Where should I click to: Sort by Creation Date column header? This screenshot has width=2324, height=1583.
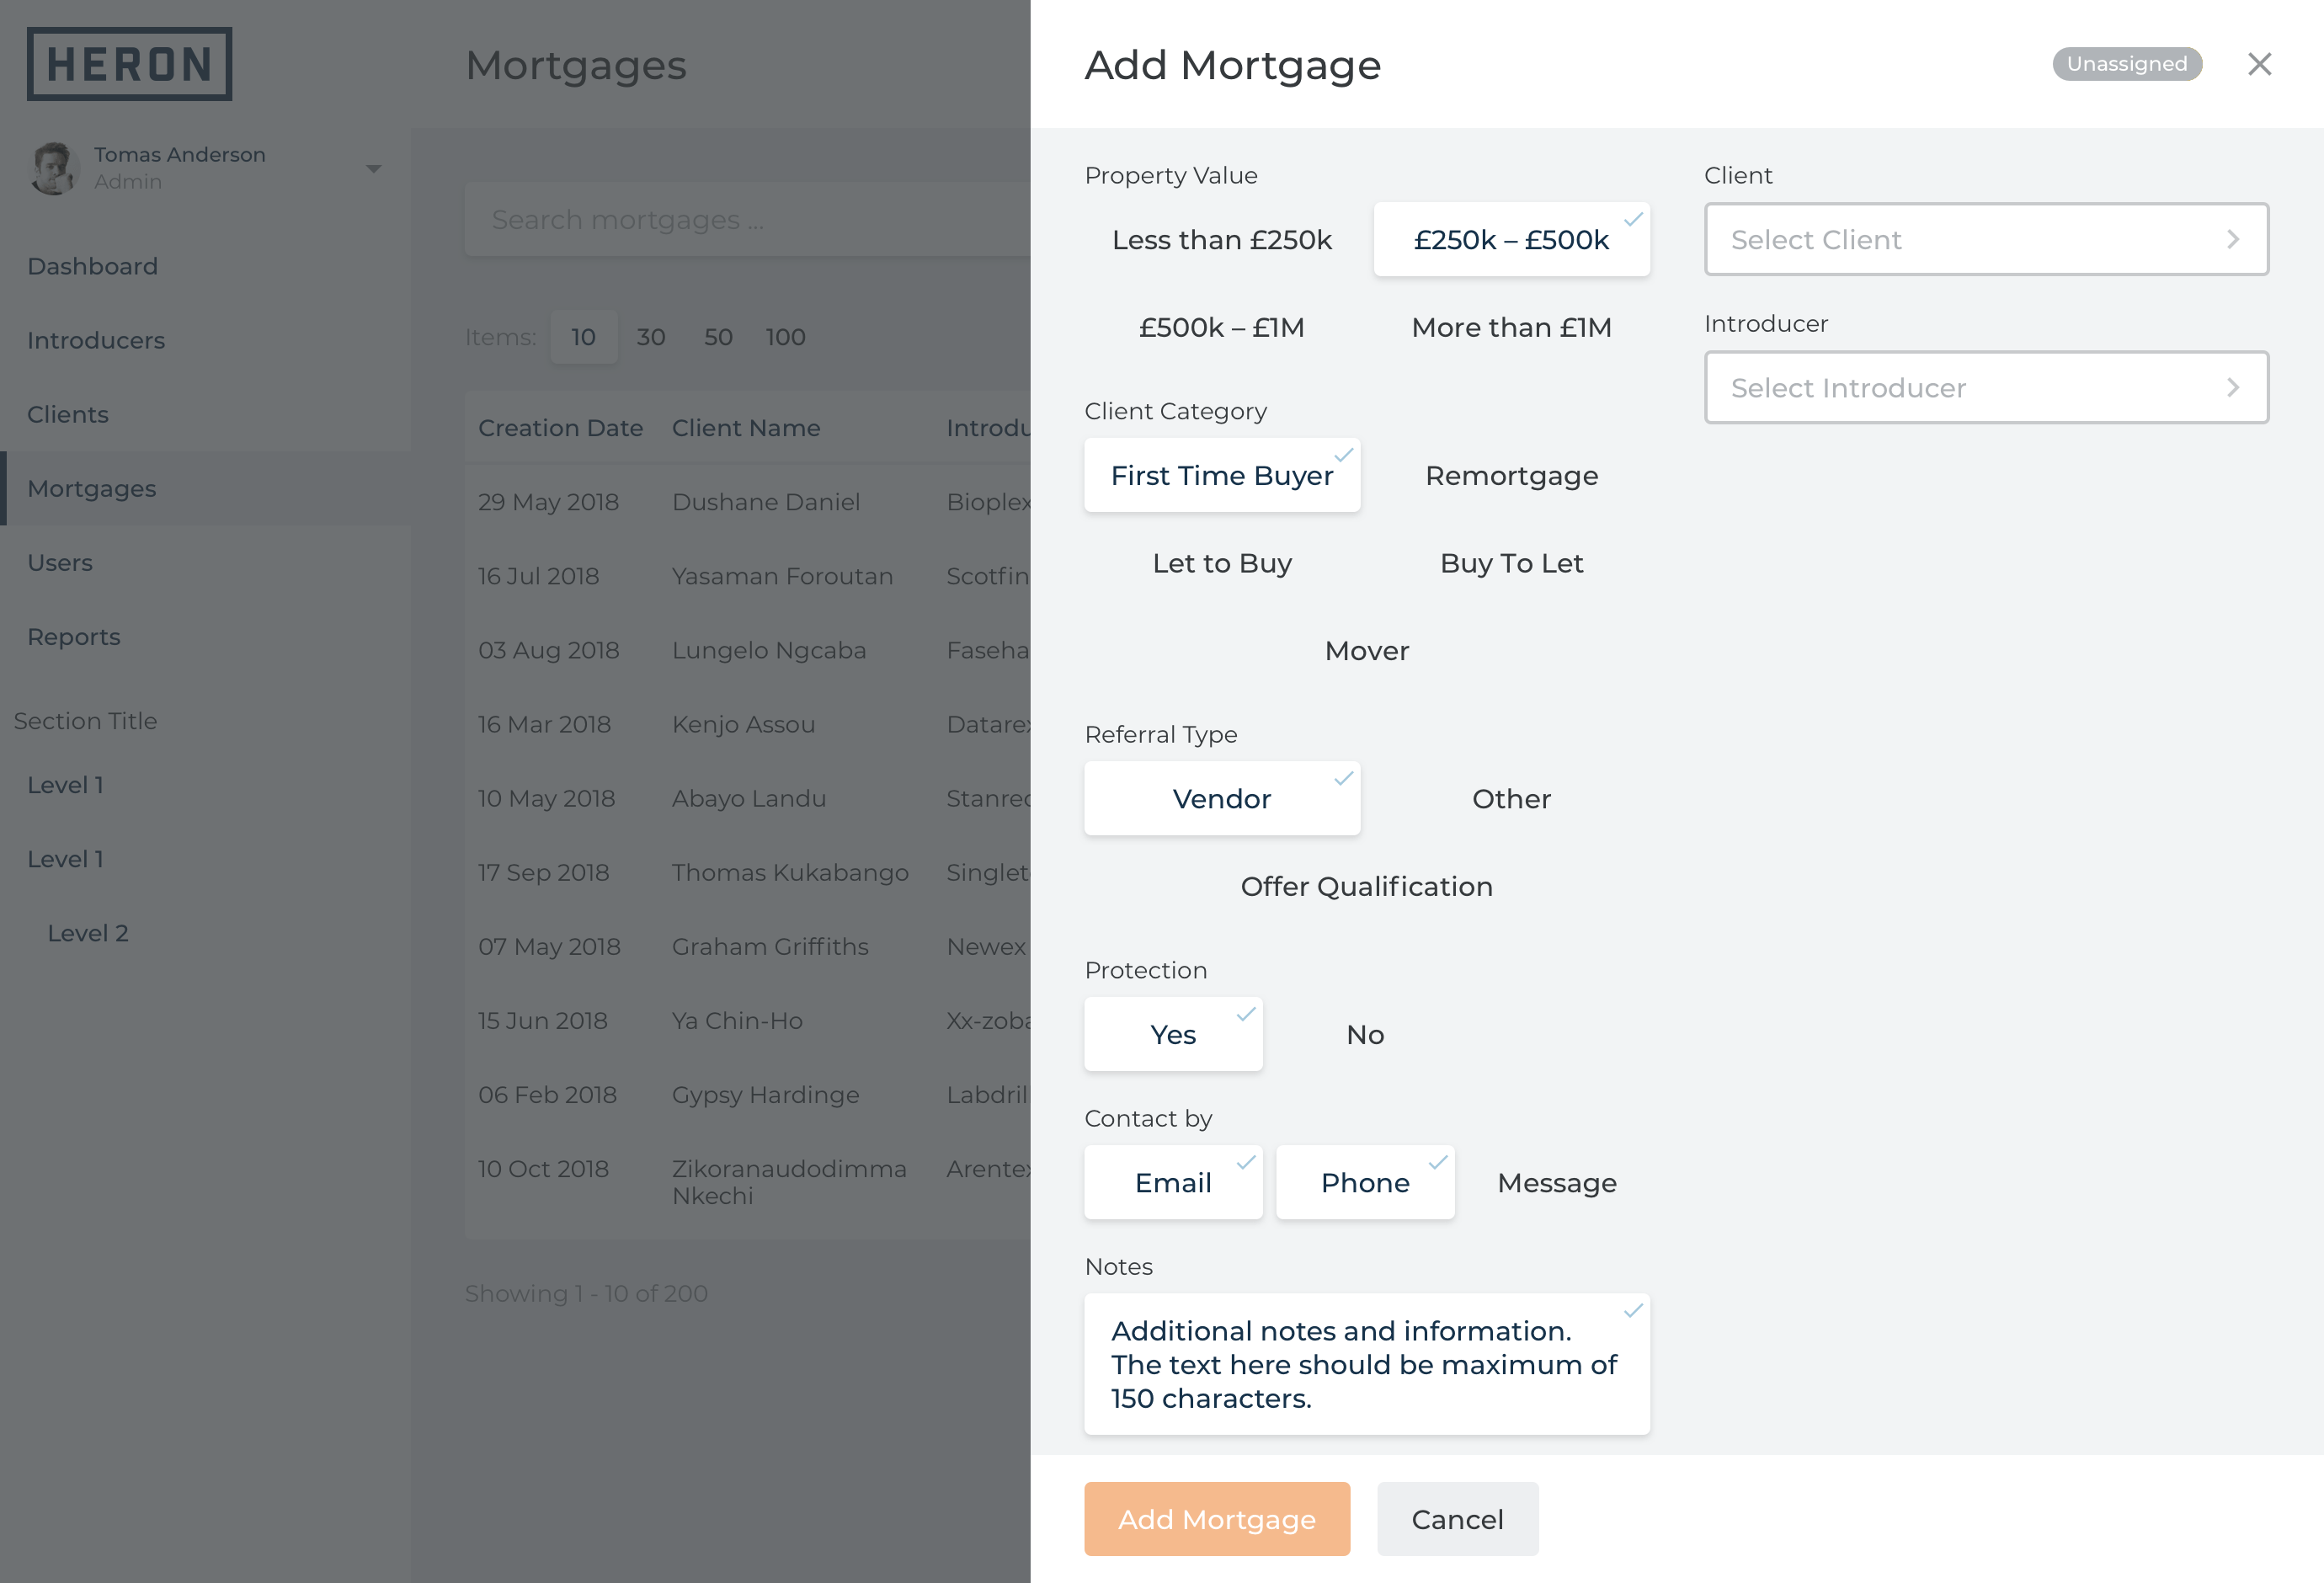pos(560,428)
